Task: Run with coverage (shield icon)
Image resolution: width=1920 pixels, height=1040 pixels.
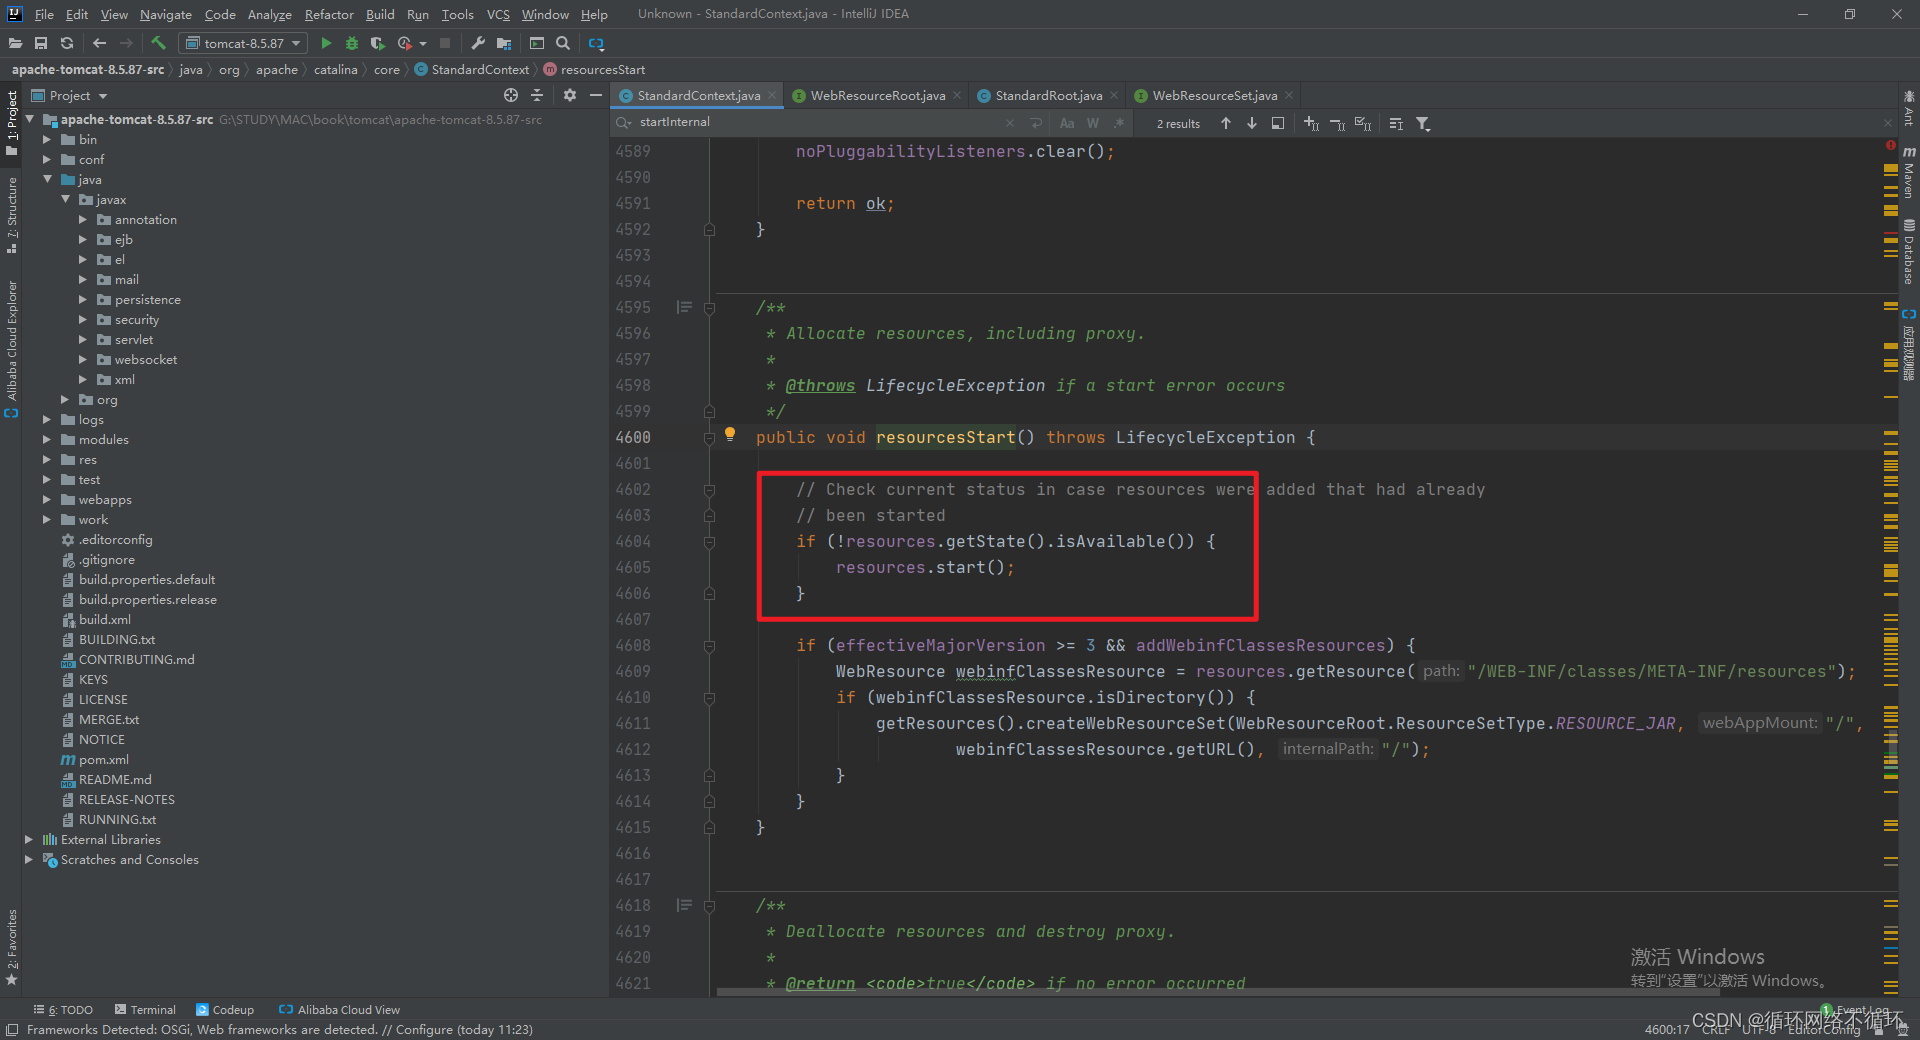Action: 377,43
